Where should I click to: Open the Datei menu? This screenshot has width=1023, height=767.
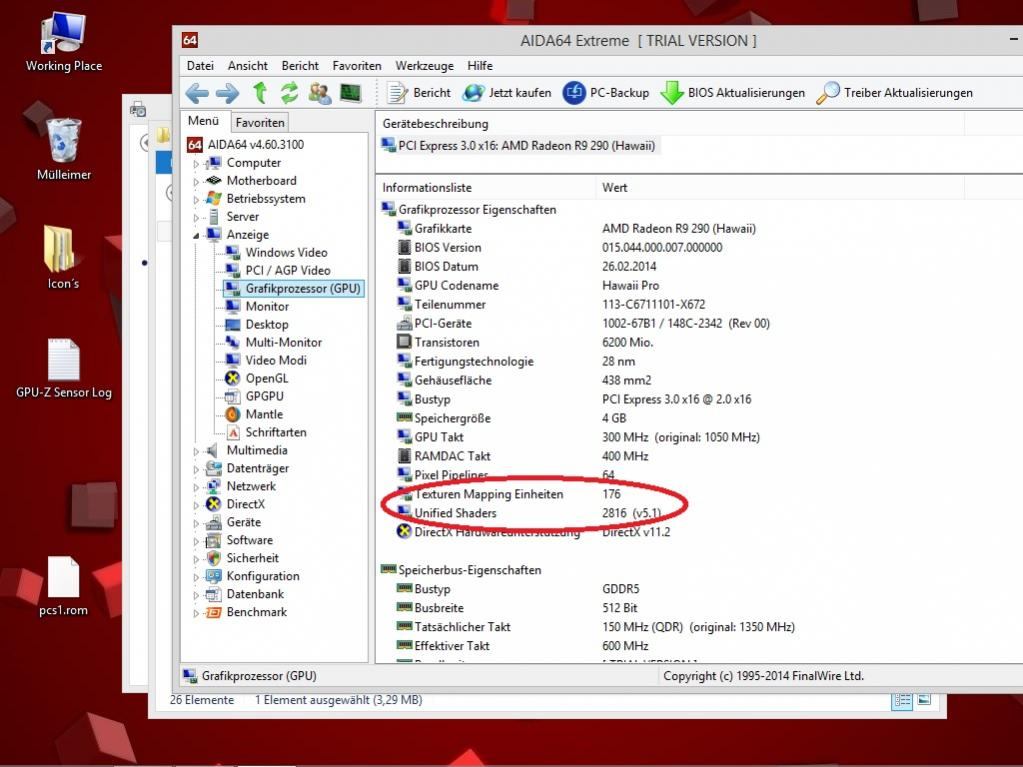200,66
